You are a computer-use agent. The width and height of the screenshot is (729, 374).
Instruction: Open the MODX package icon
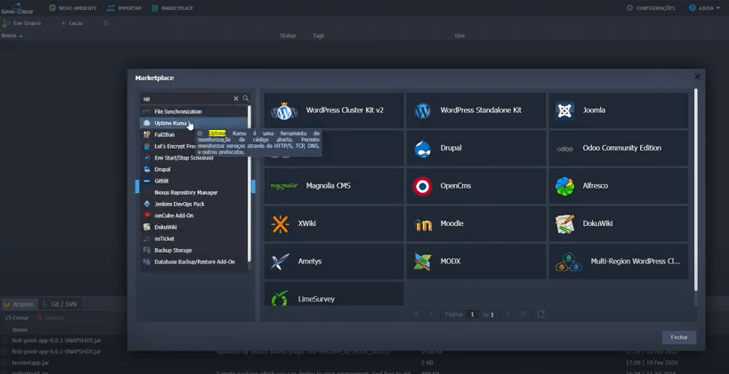click(x=423, y=261)
